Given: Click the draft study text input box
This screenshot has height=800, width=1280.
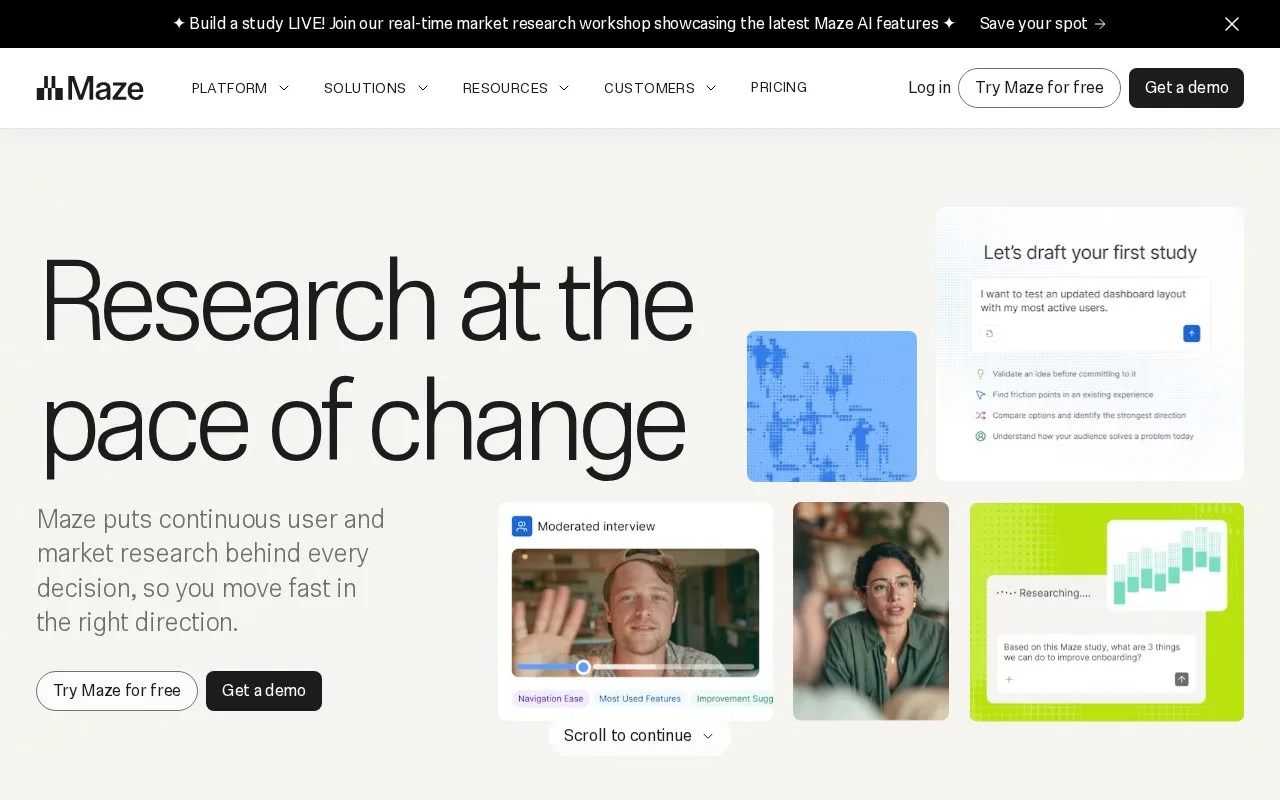Looking at the screenshot, I should (1090, 314).
